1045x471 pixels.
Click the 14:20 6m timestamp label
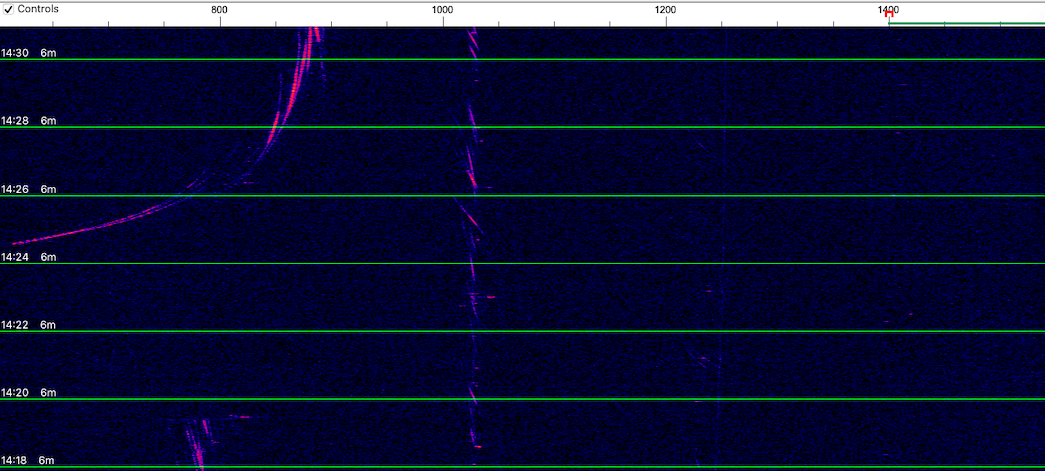[x=29, y=393]
